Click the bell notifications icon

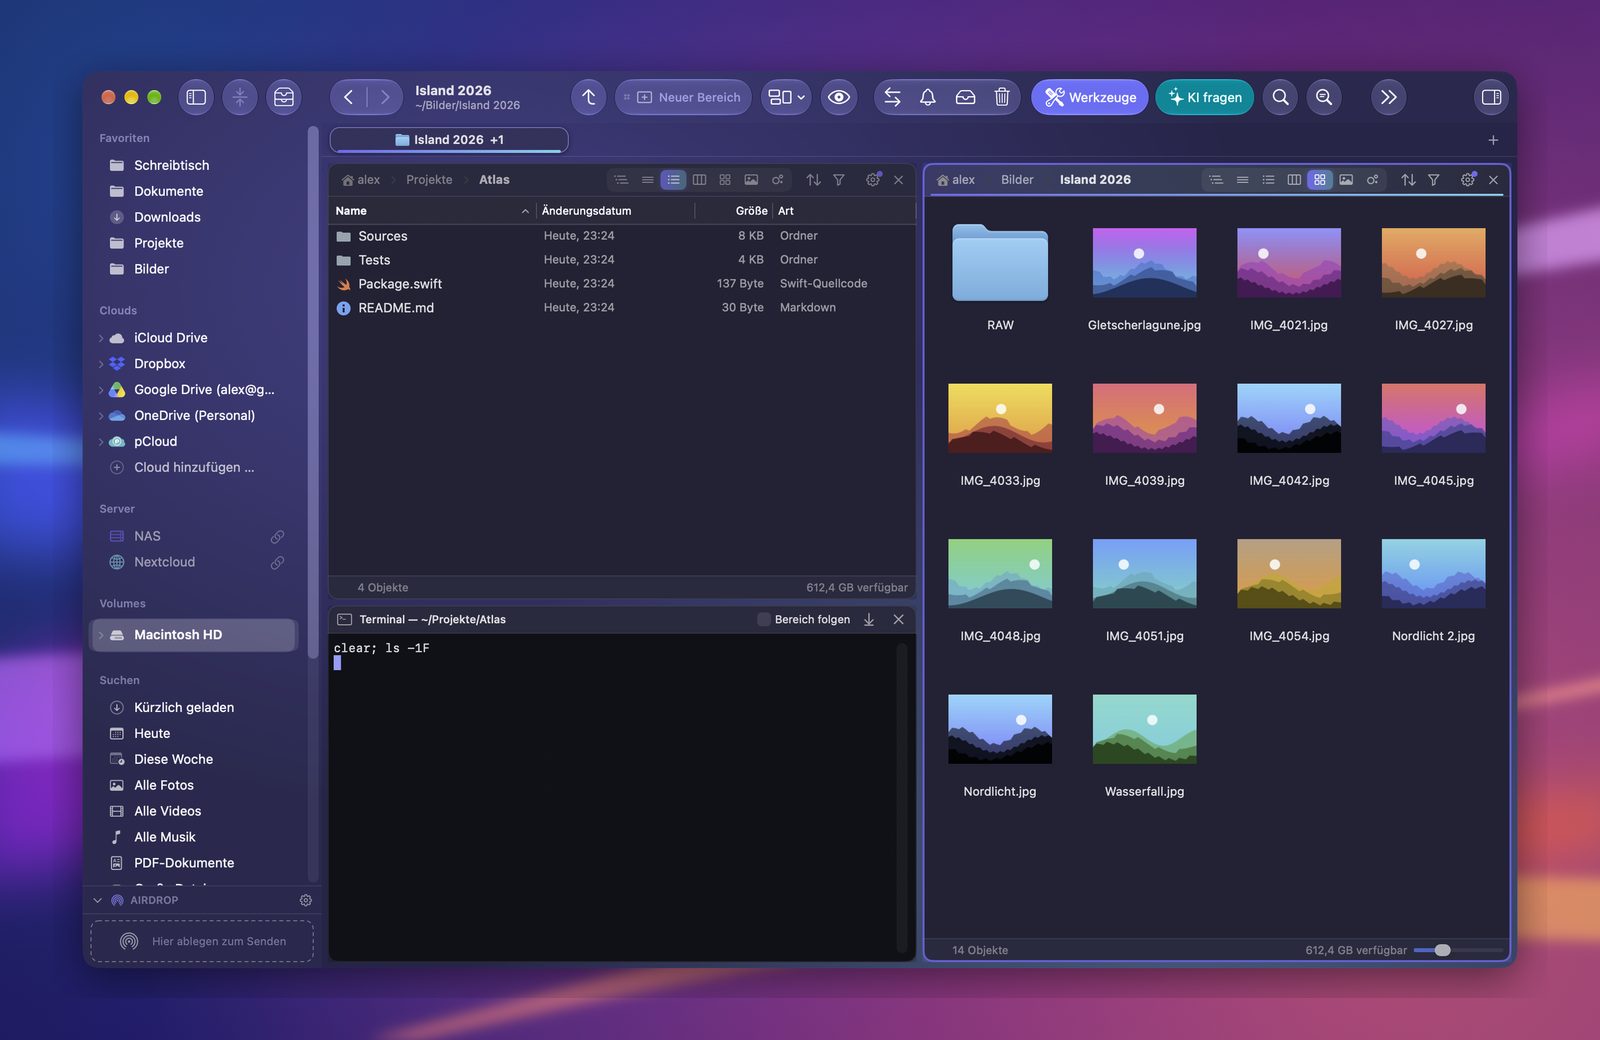[928, 97]
